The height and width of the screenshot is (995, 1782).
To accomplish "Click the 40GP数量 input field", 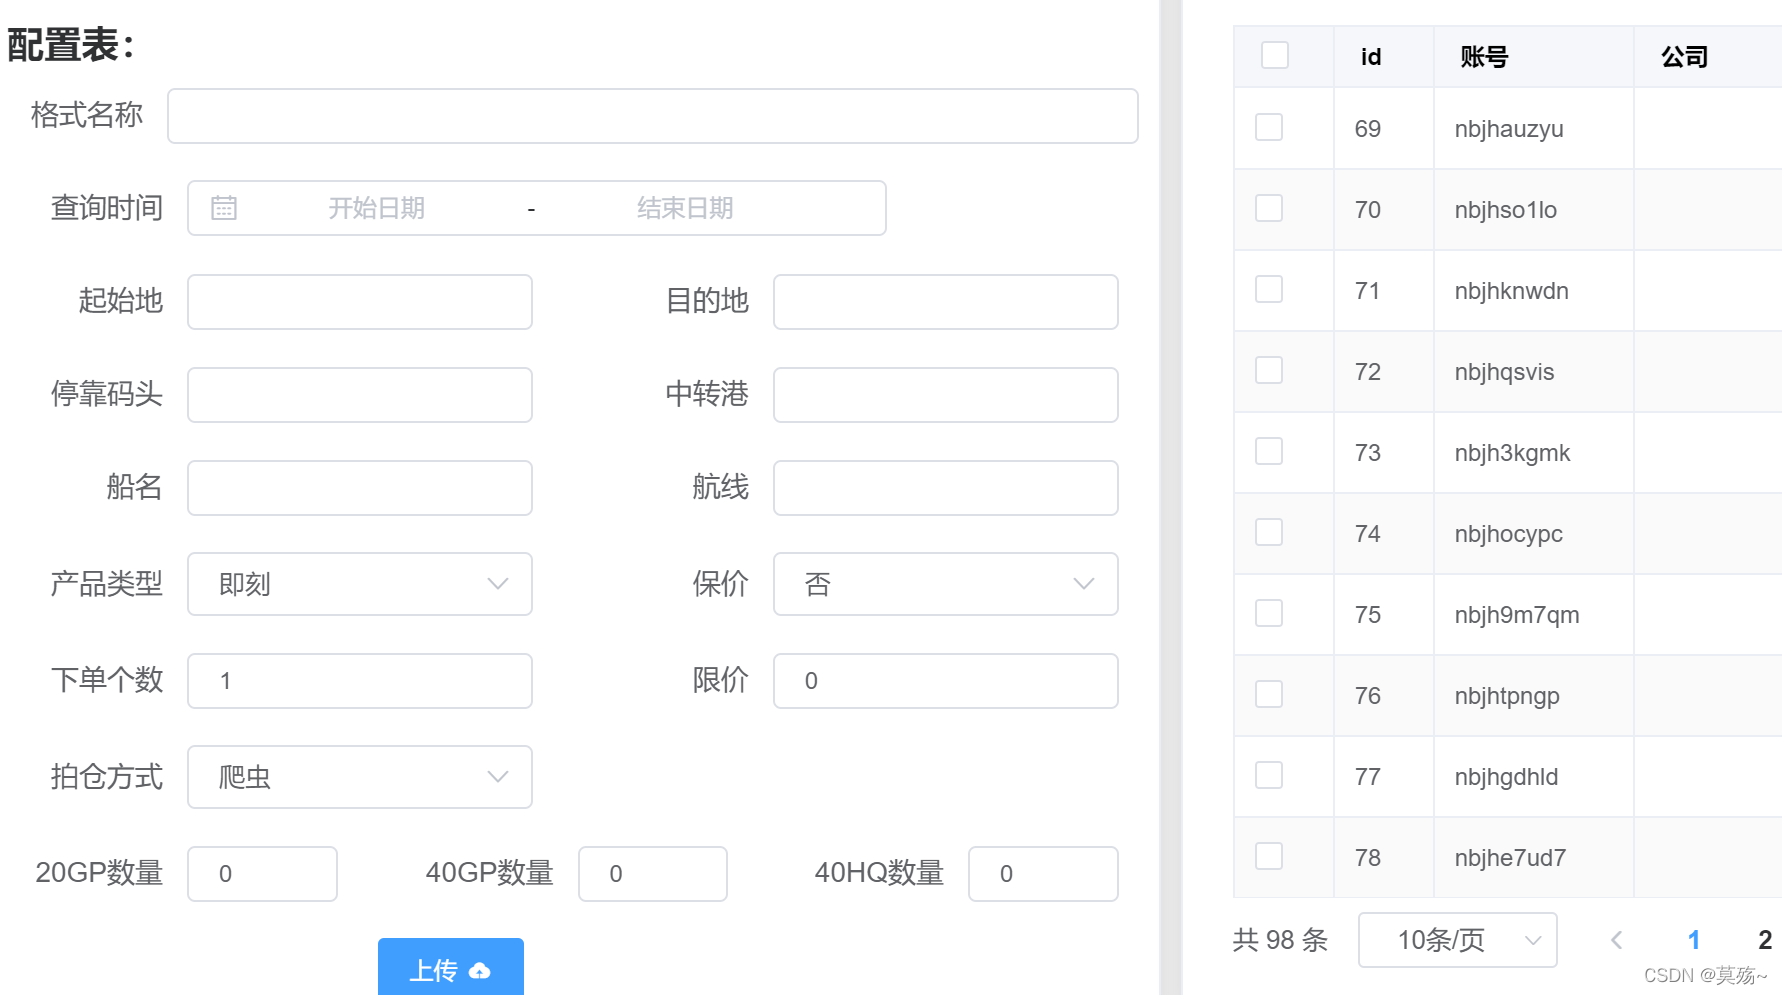I will (x=653, y=874).
